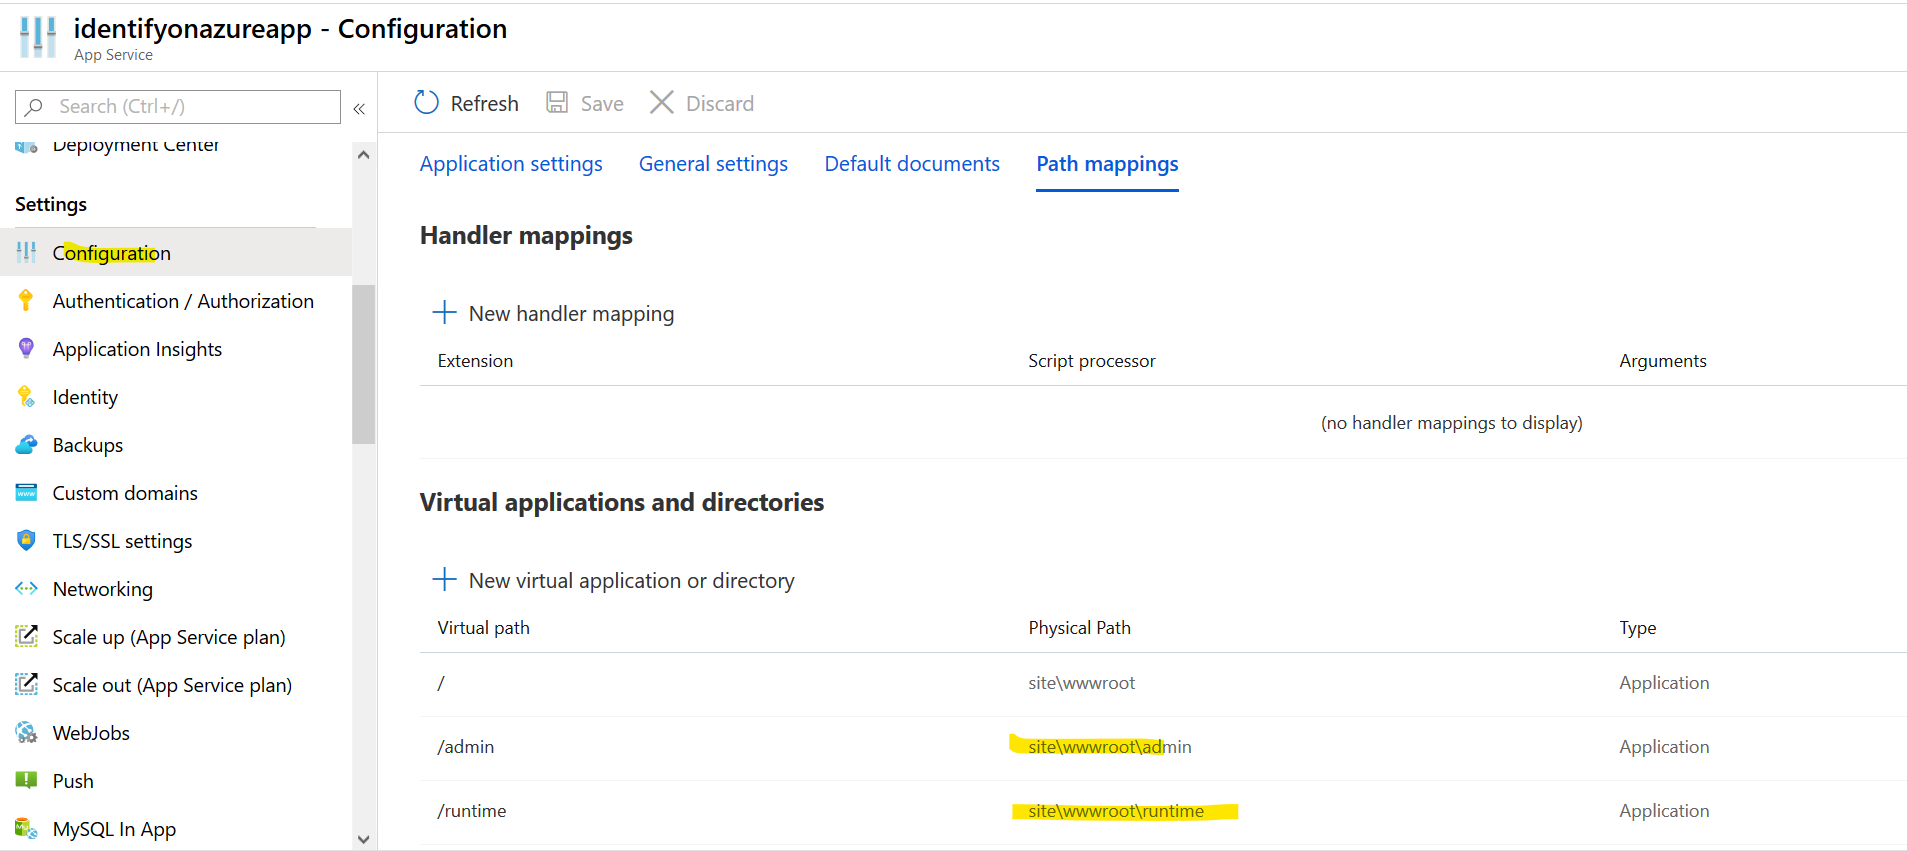Click Script processor column header

pos(1092,361)
